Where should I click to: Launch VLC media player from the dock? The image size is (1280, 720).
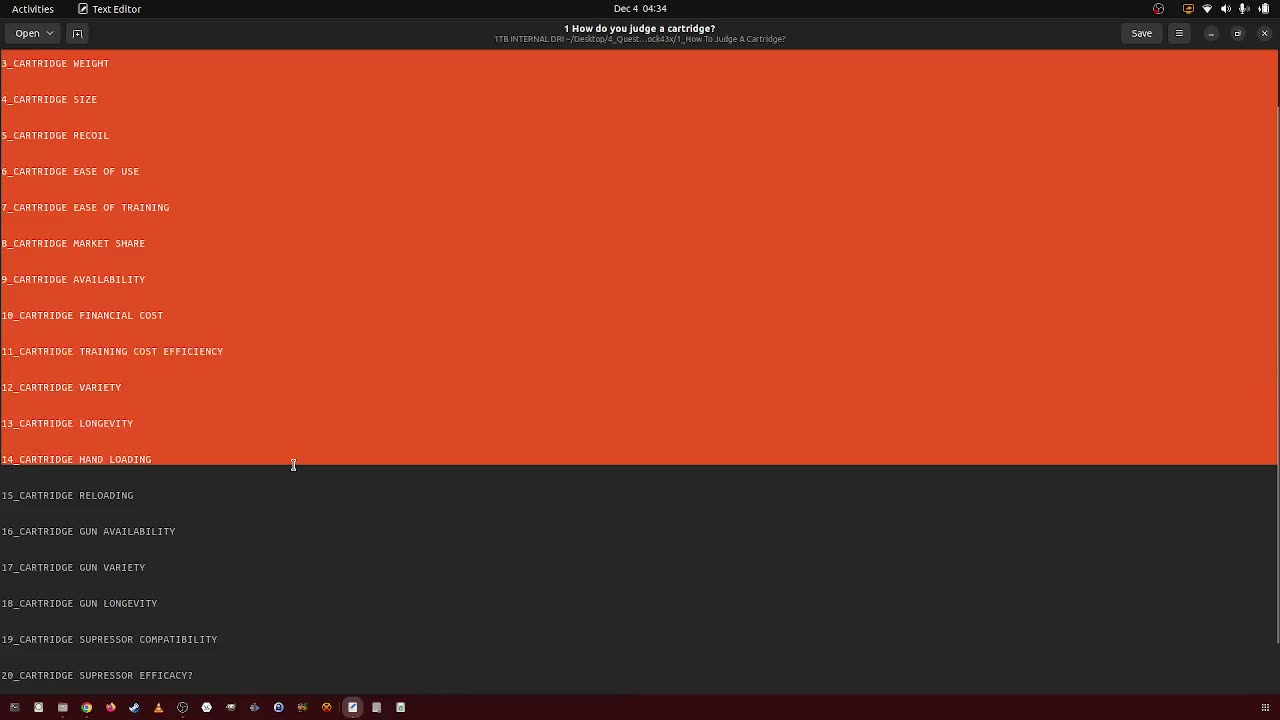158,707
